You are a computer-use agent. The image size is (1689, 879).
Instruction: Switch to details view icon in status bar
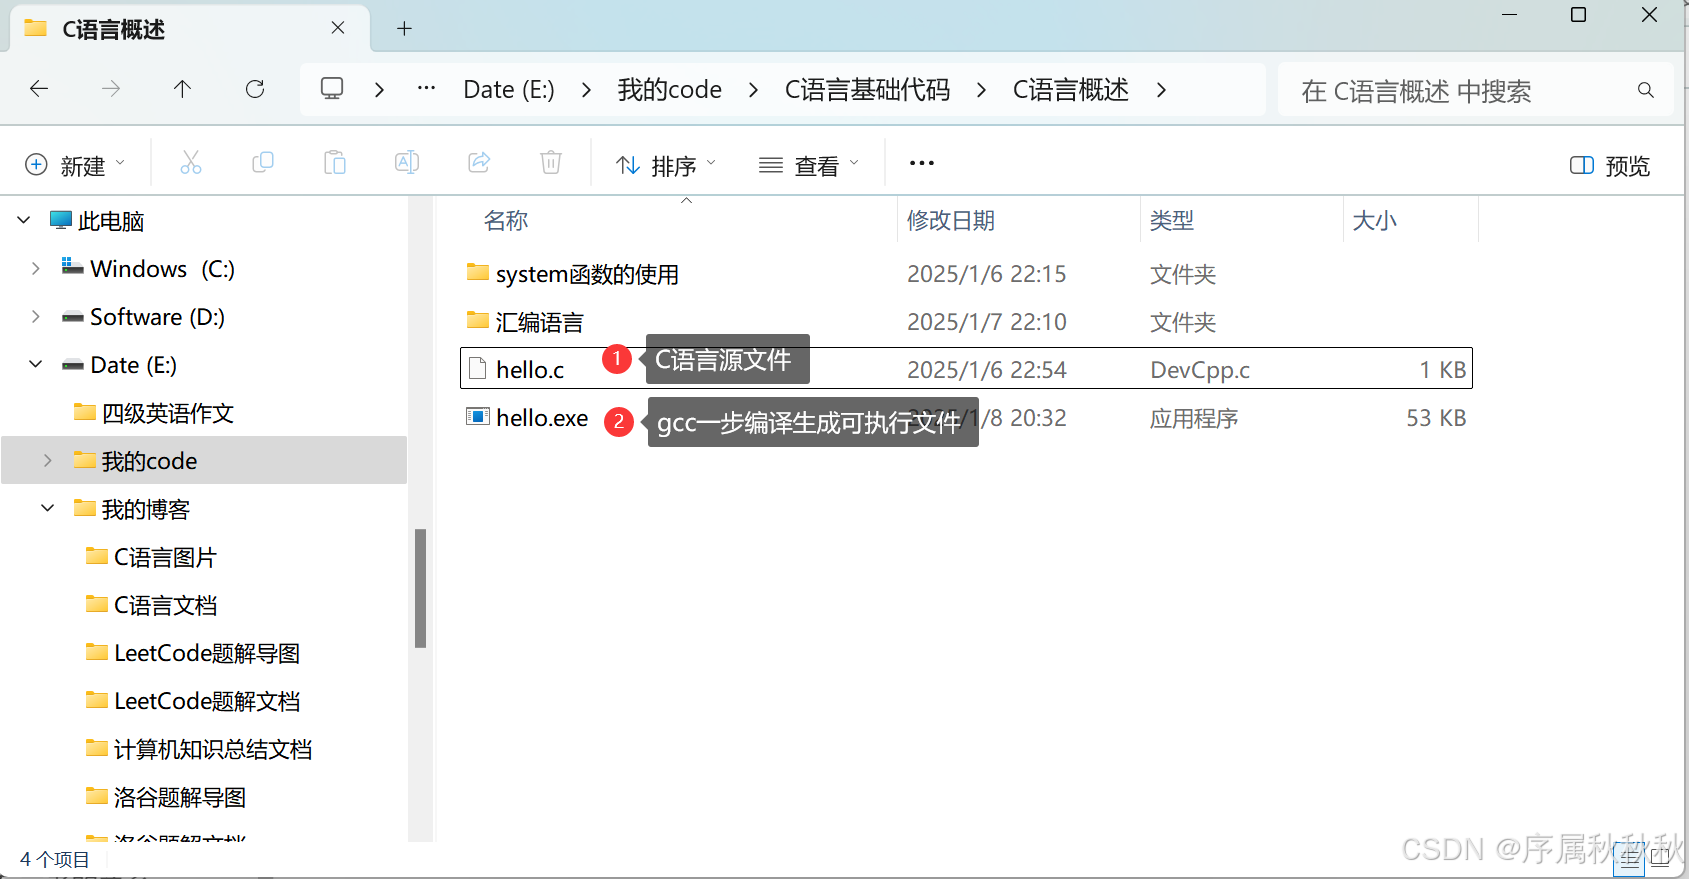coord(1629,858)
